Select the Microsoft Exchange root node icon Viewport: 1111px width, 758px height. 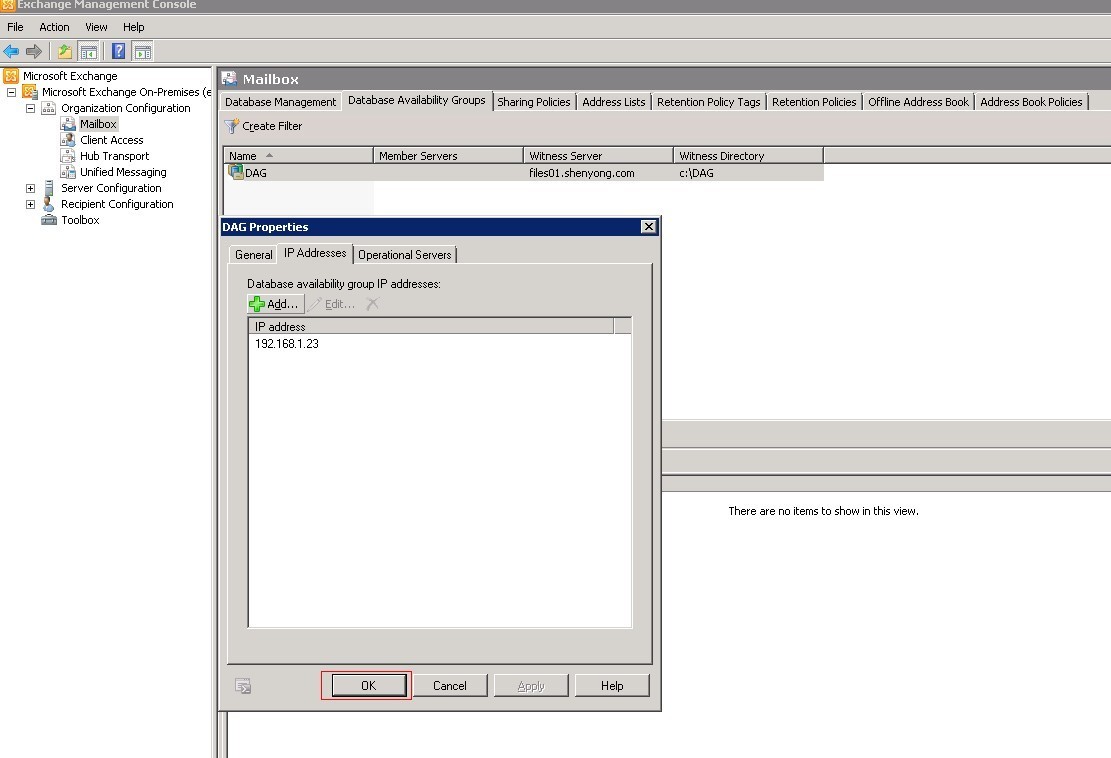(x=11, y=76)
